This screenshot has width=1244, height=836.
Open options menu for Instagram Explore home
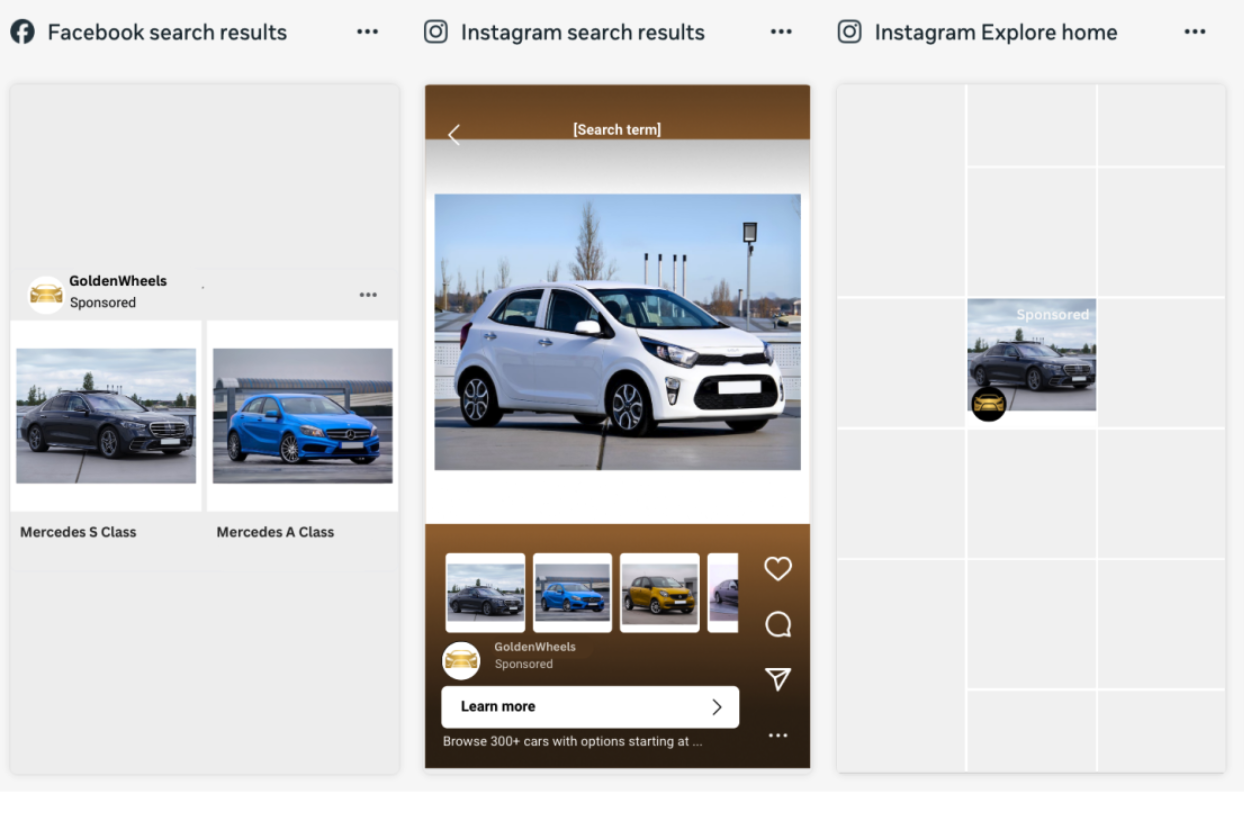(x=1195, y=32)
